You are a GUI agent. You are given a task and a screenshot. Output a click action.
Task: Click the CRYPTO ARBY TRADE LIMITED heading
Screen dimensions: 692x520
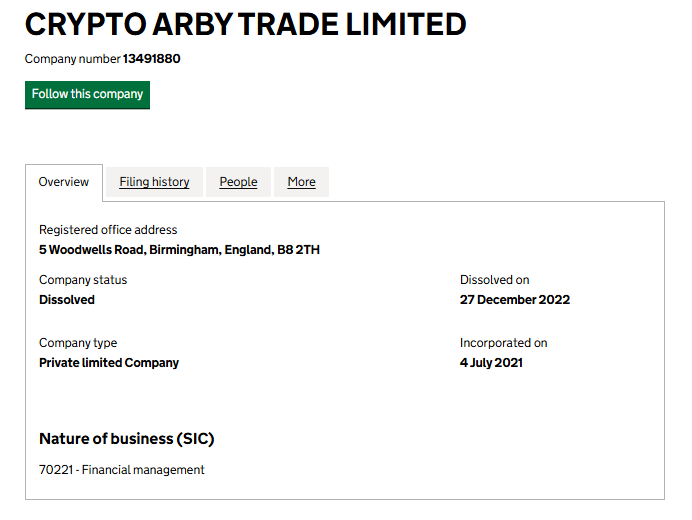(x=246, y=24)
